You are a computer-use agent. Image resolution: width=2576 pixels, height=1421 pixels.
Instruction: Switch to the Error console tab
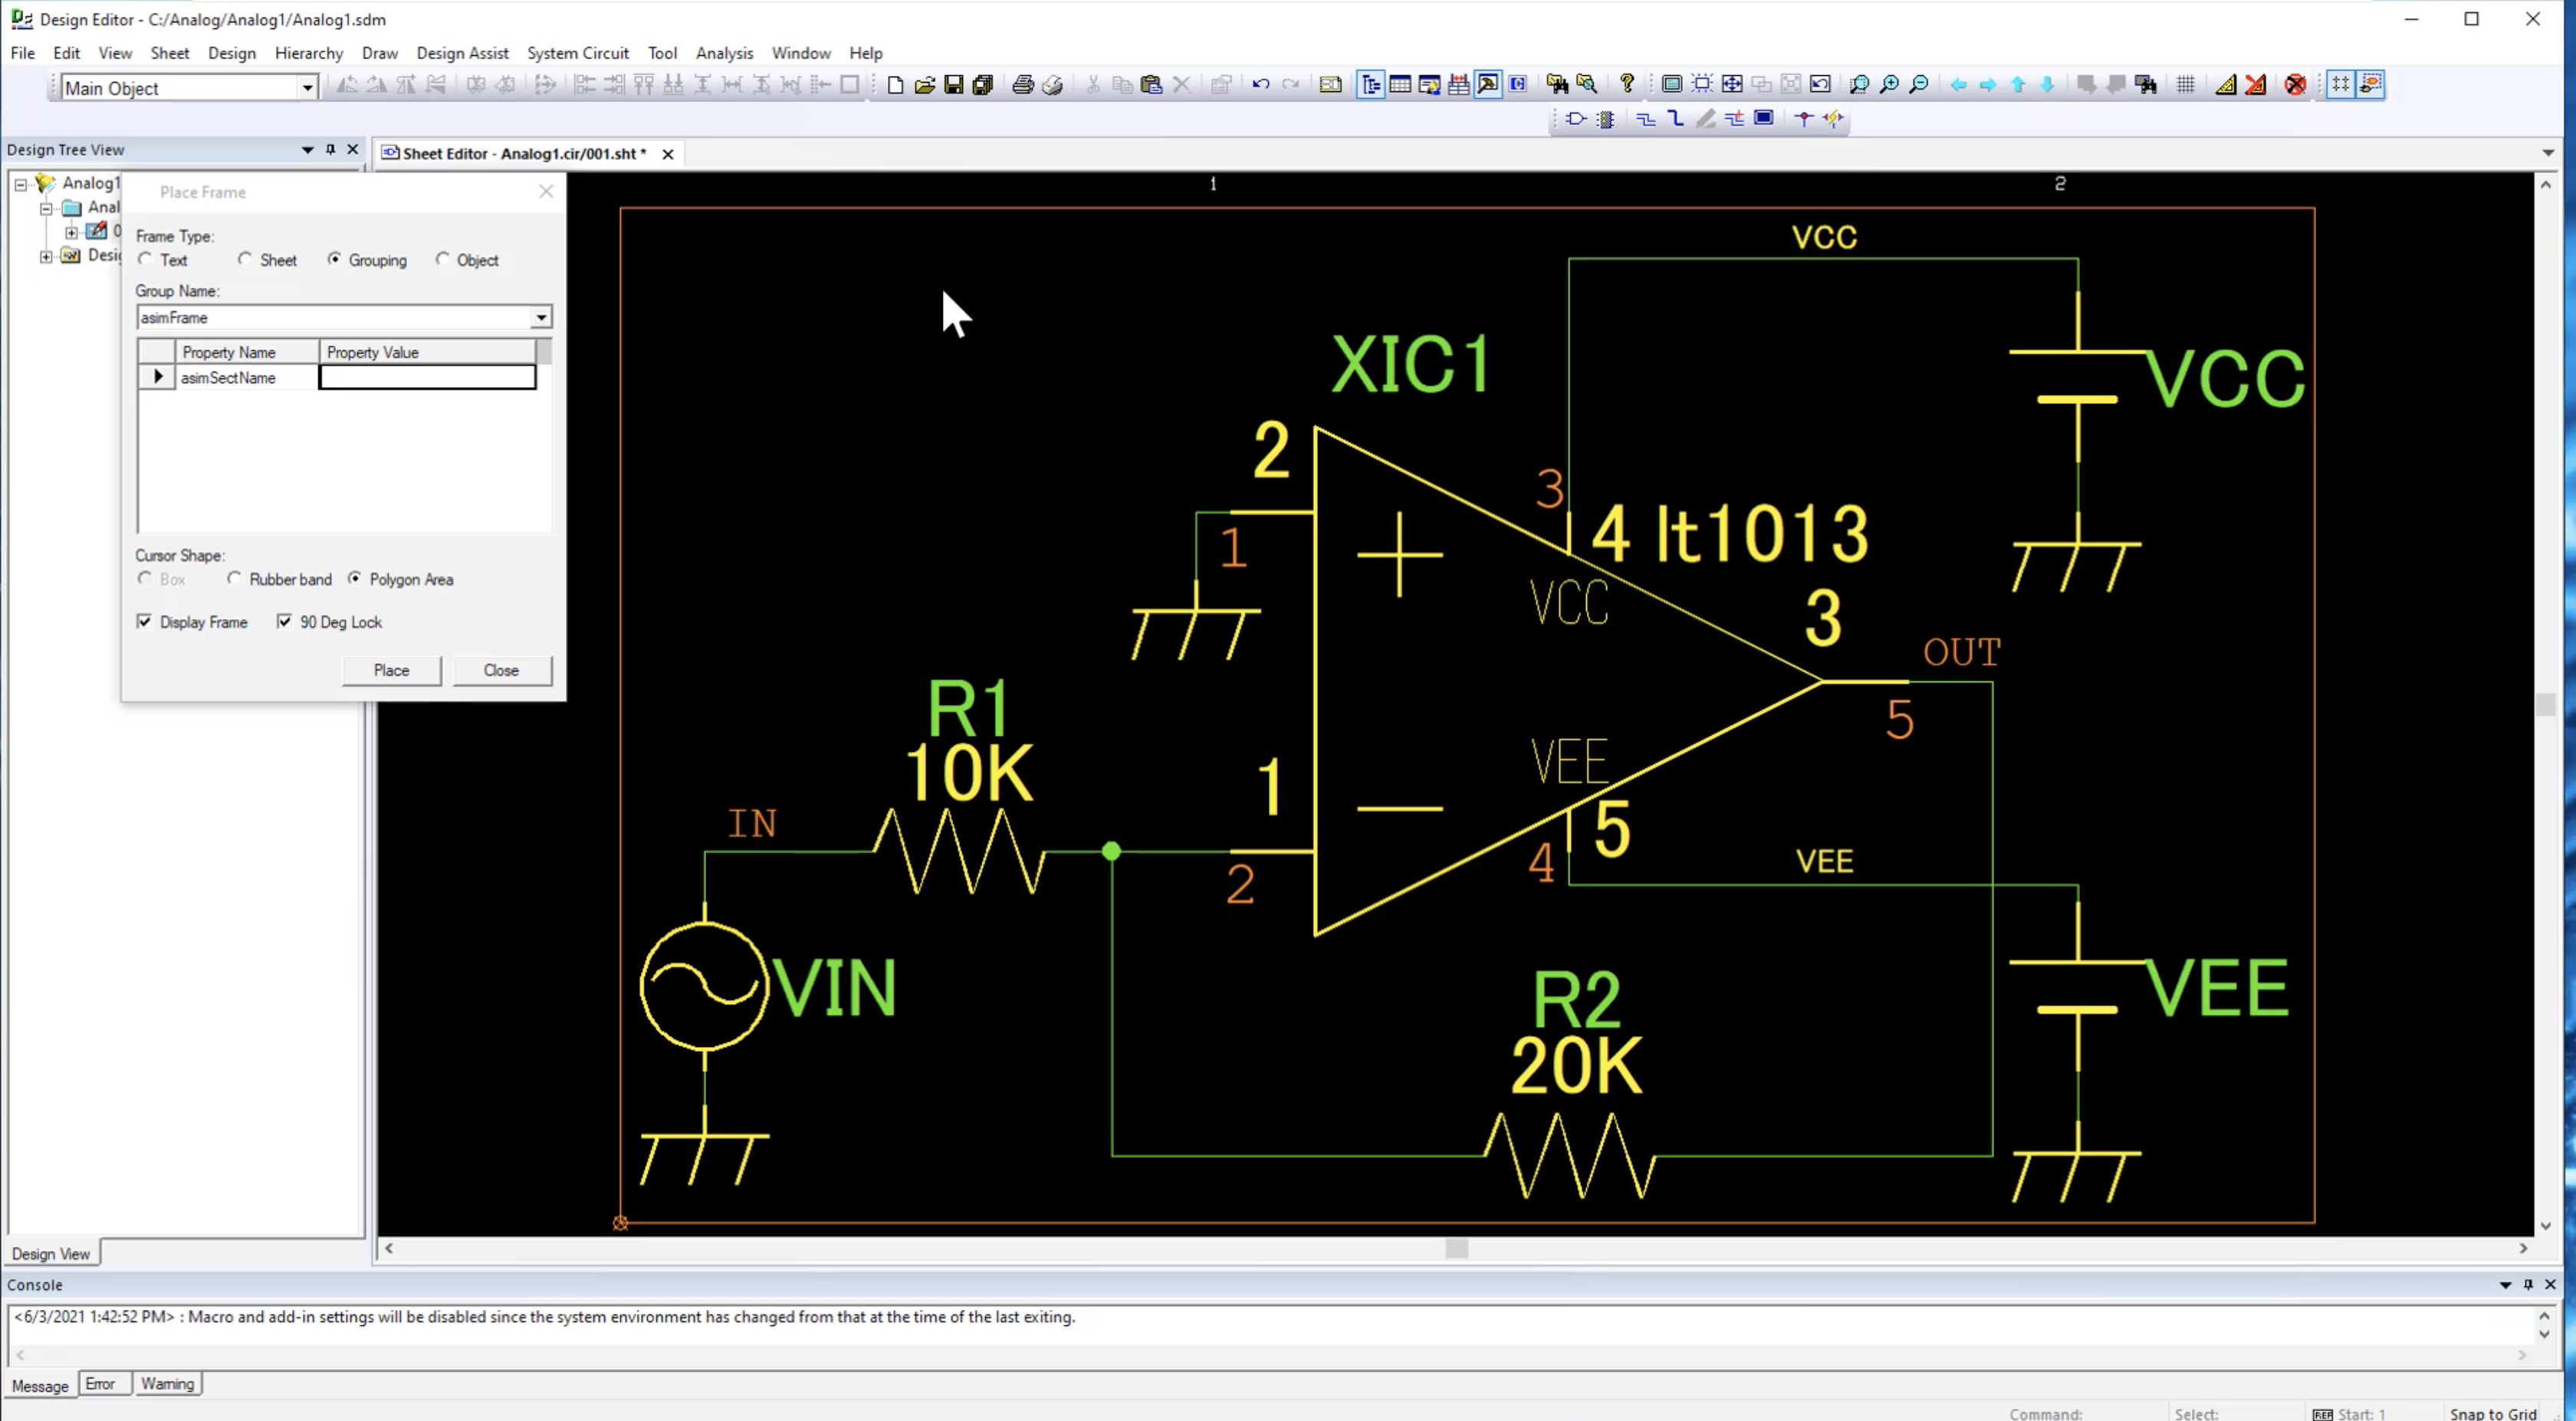[101, 1384]
